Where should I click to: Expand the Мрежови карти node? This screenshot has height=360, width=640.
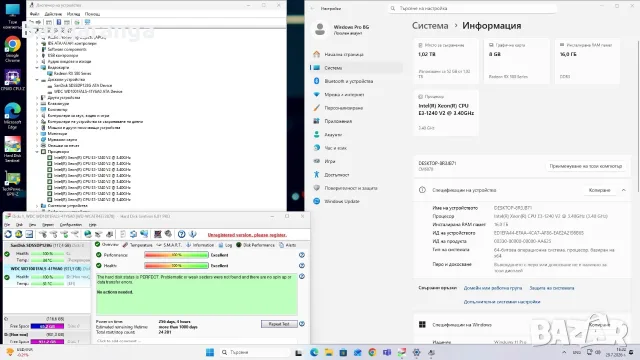[37, 140]
